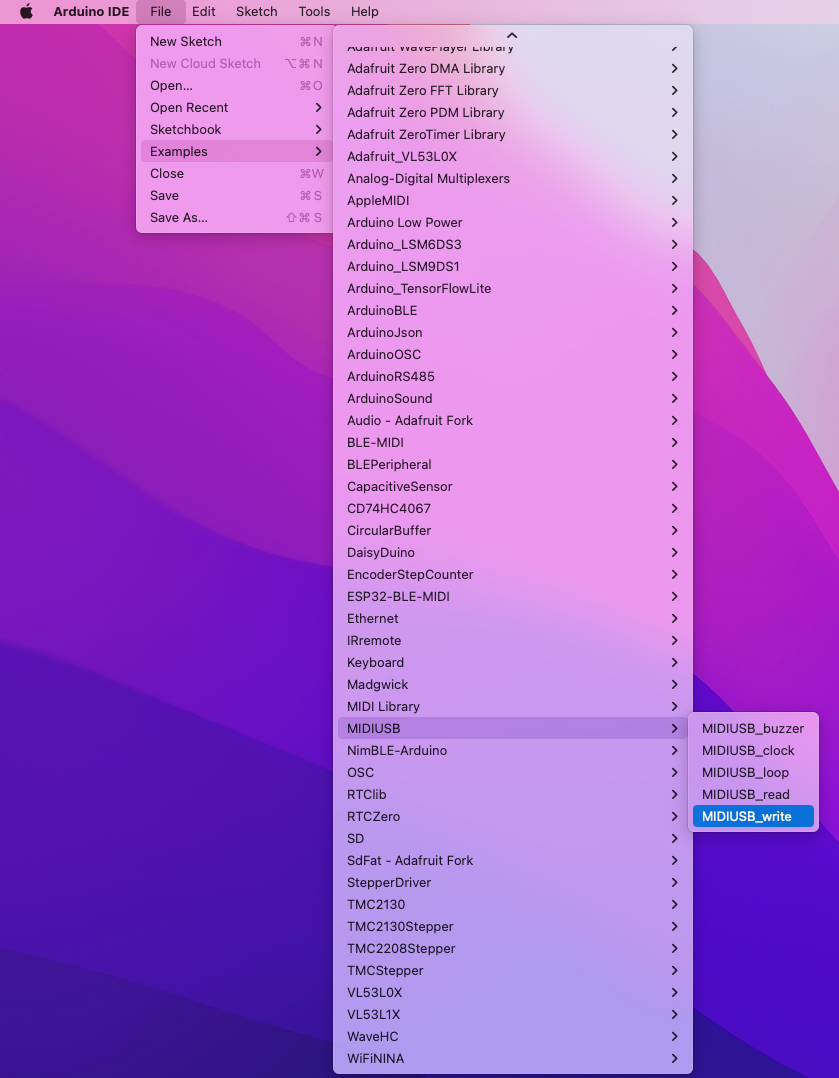Expand Arduino Low Power examples
Viewport: 839px width, 1078px height.
click(512, 222)
